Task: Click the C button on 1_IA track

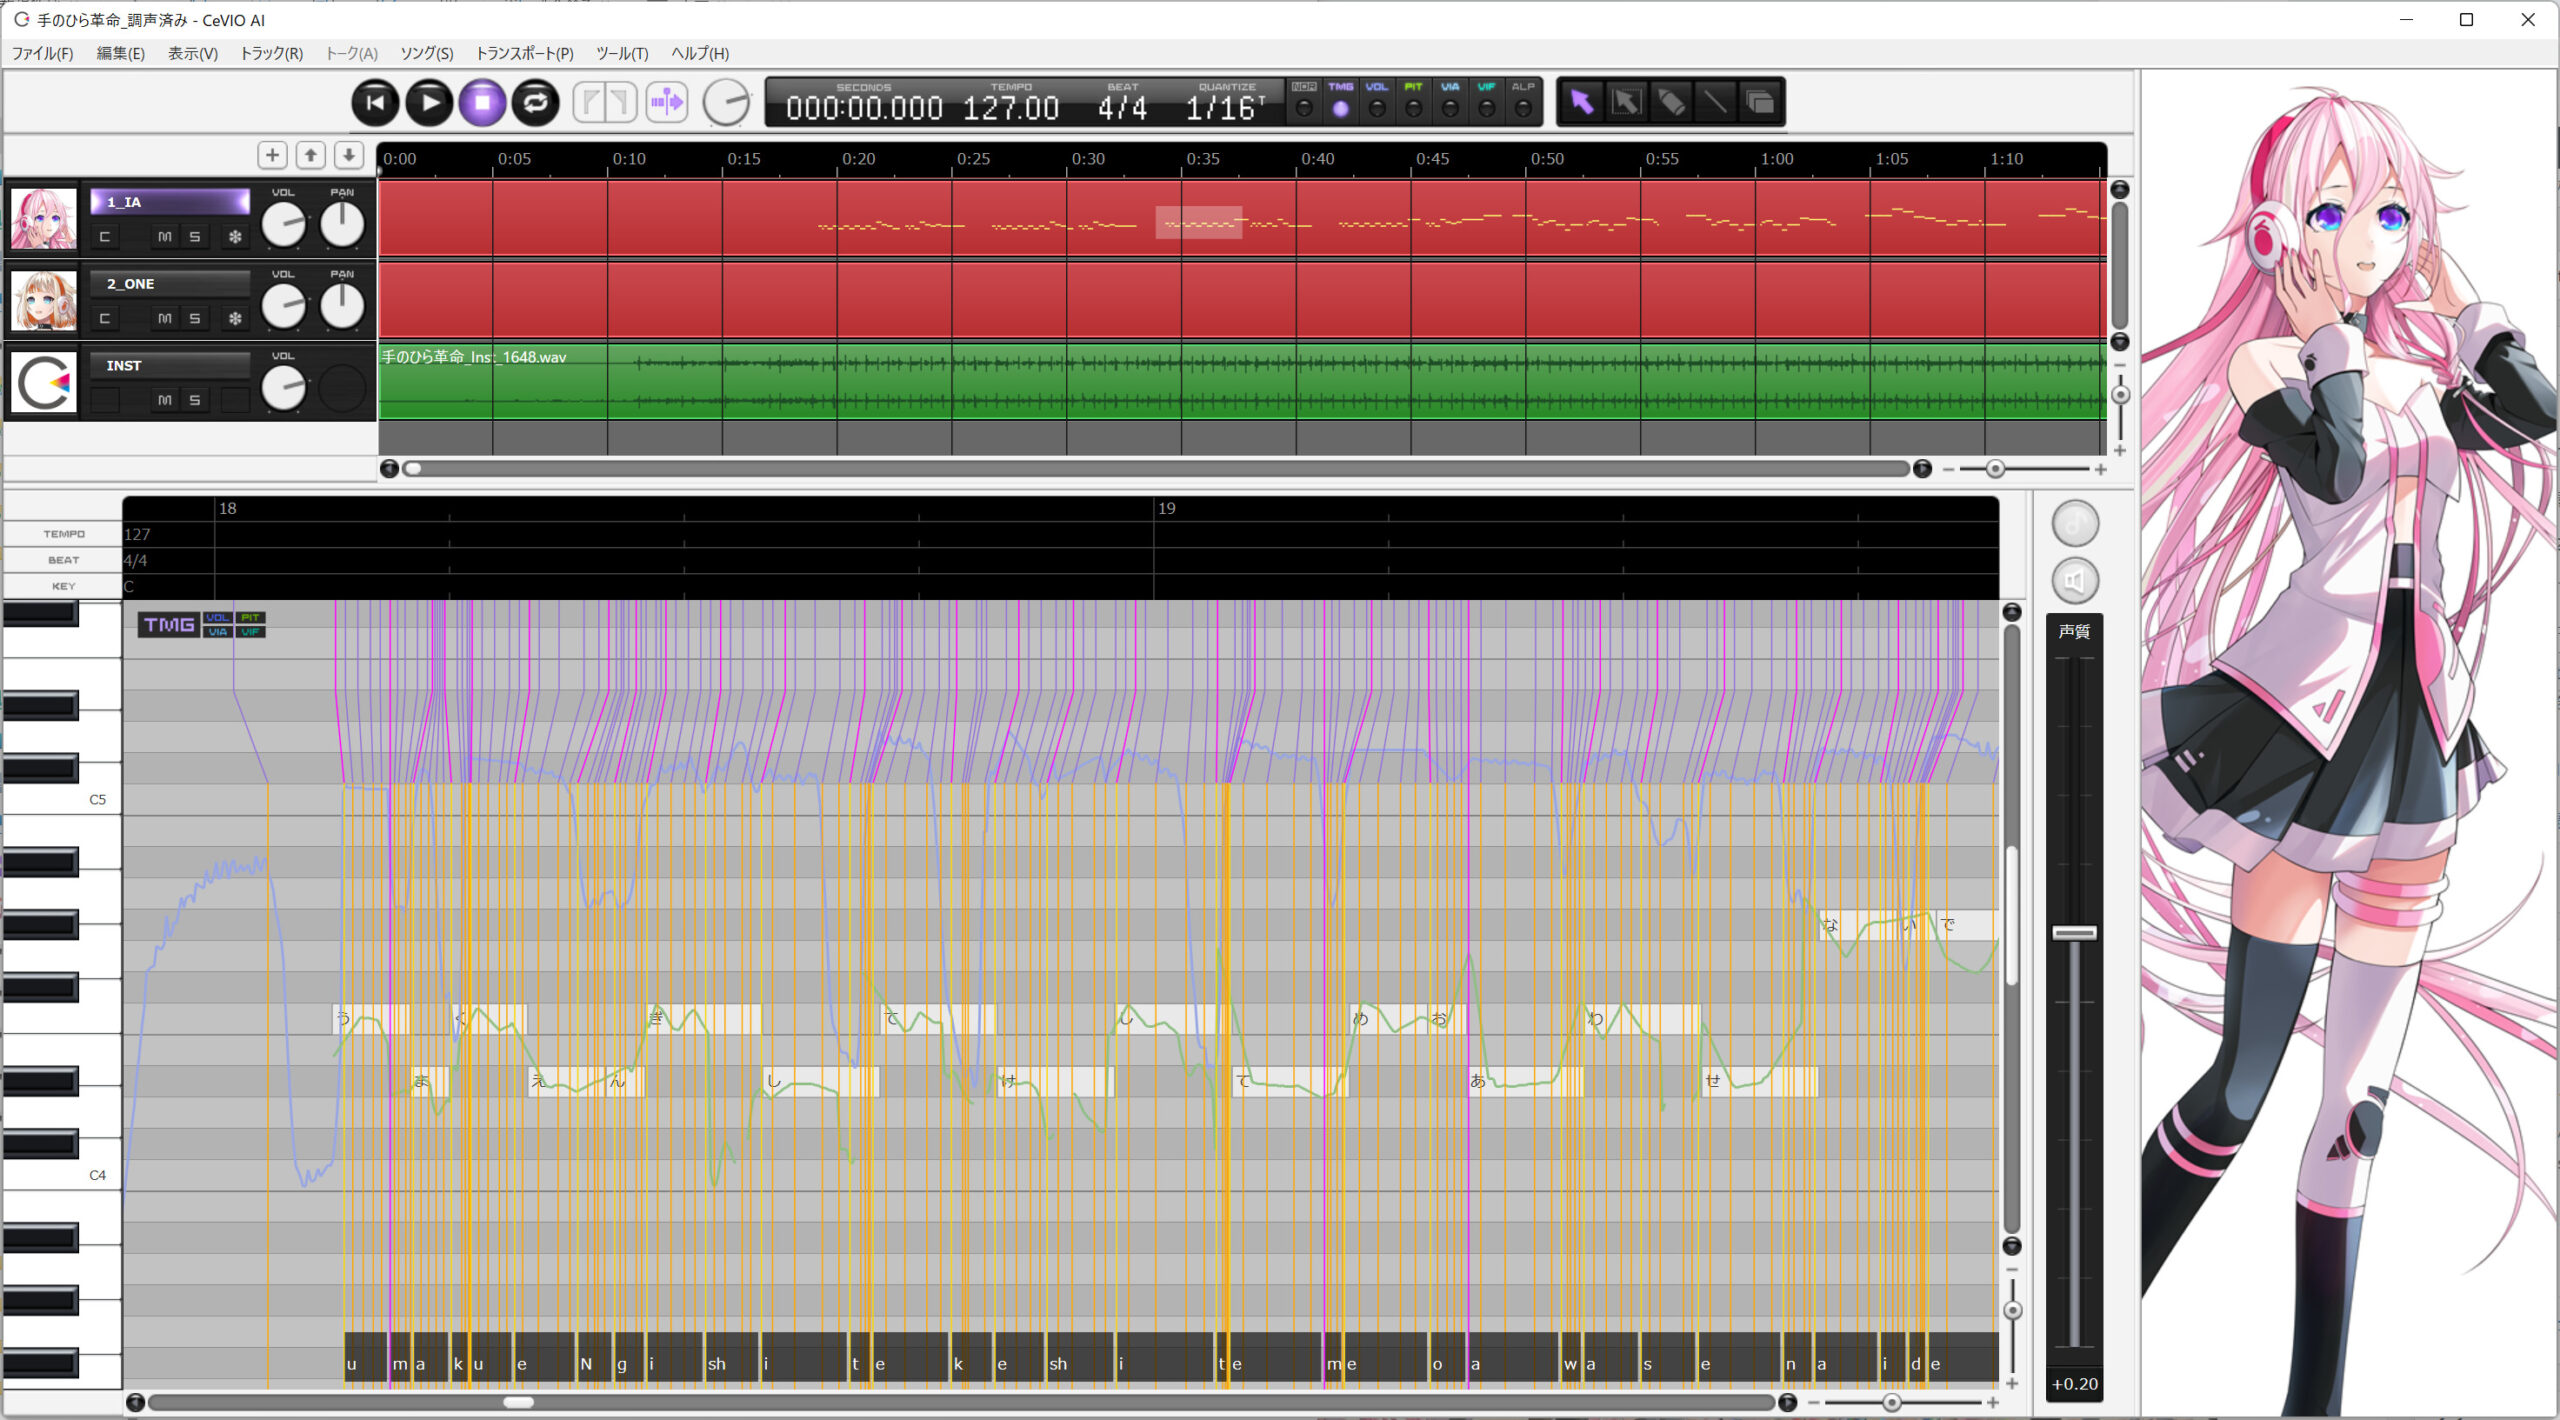Action: coord(105,237)
